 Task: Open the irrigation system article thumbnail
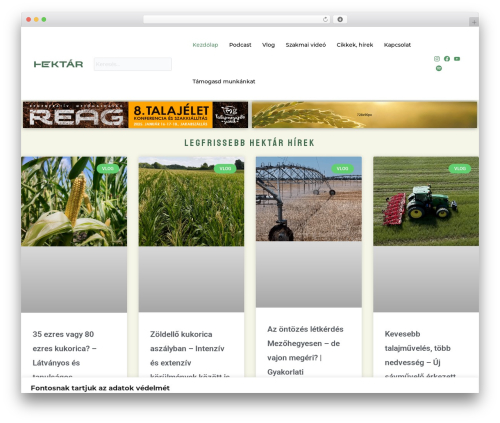click(309, 199)
